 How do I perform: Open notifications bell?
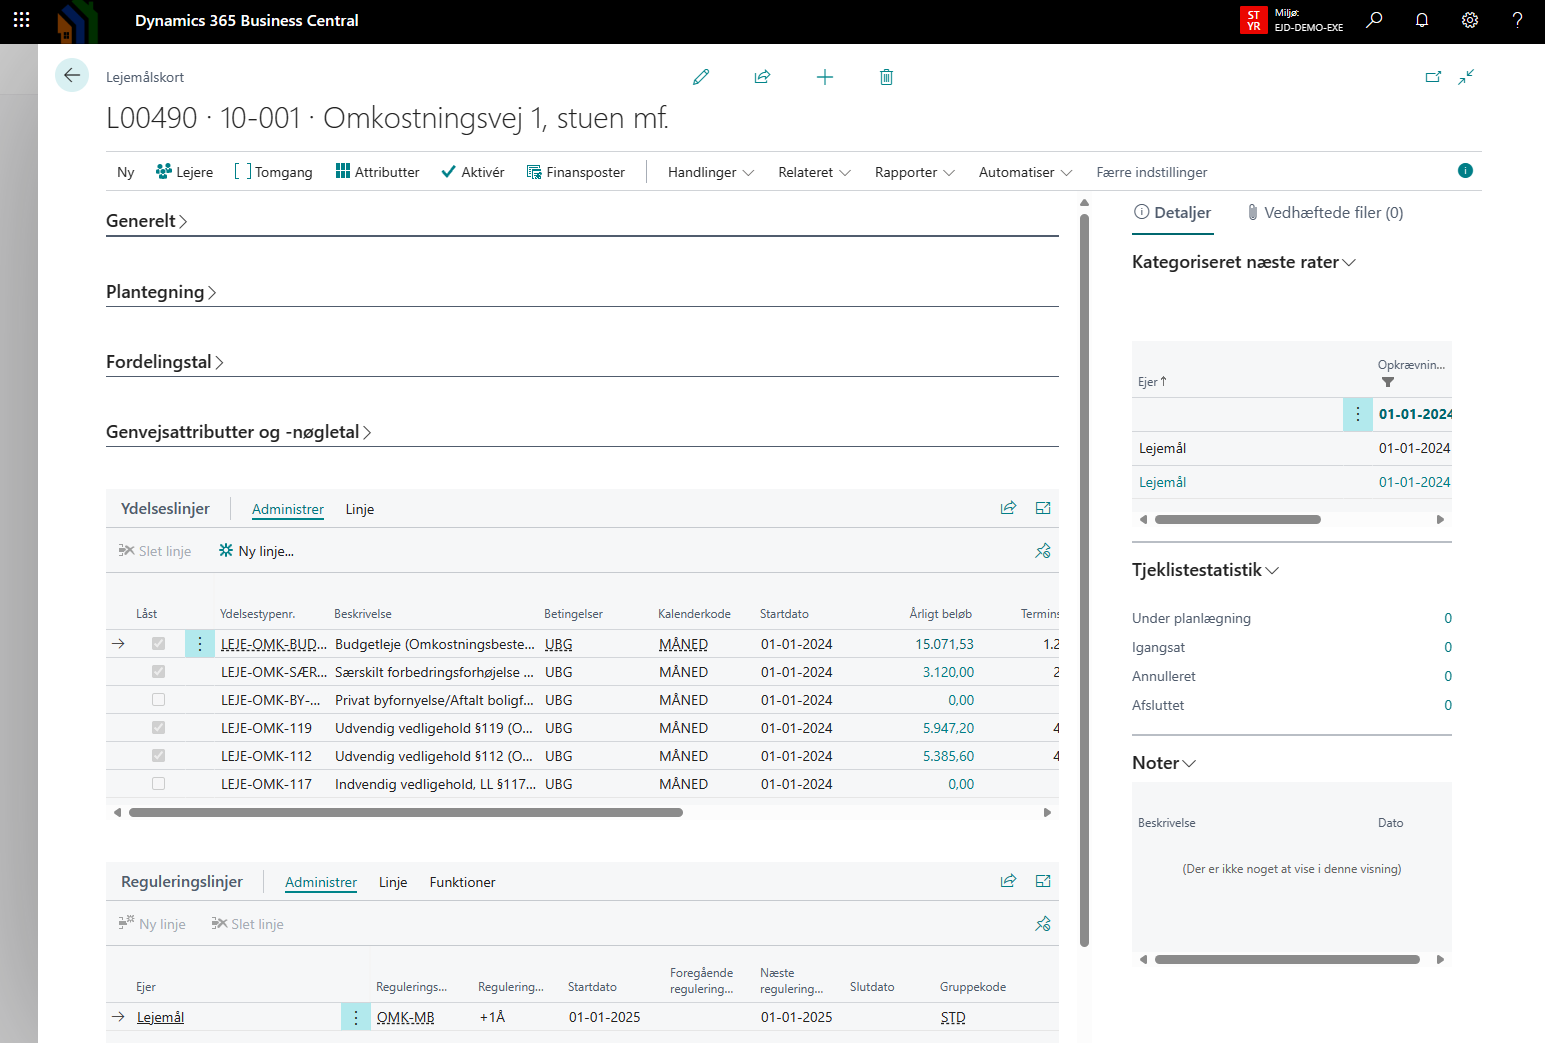[x=1422, y=20]
